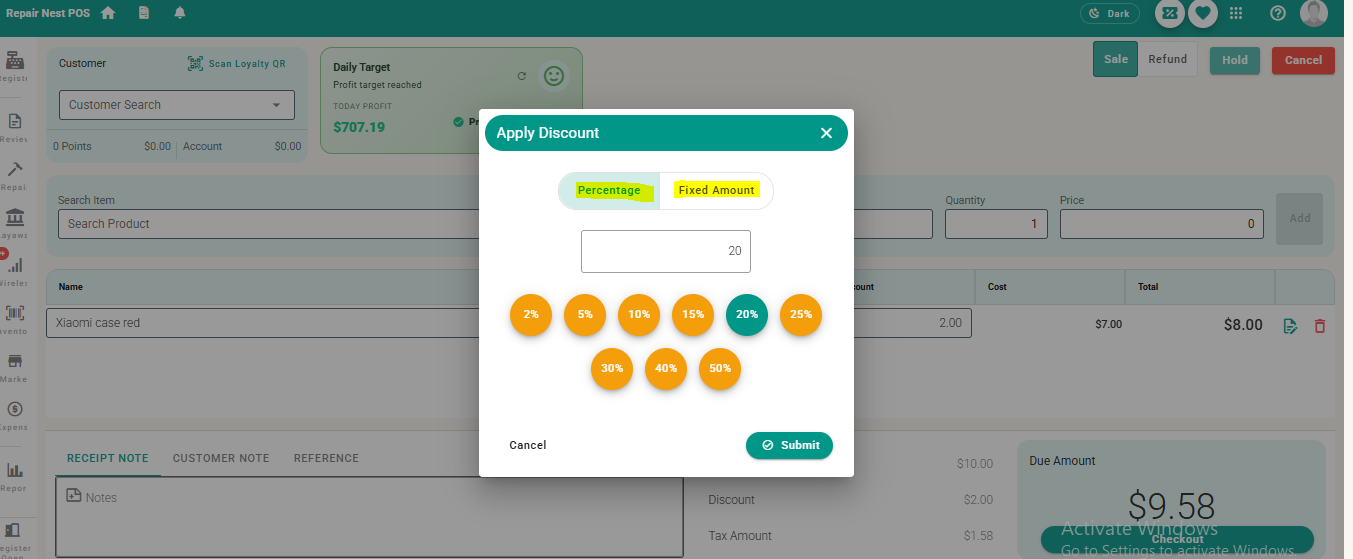Edit the Xiaomi case red row

point(1290,325)
